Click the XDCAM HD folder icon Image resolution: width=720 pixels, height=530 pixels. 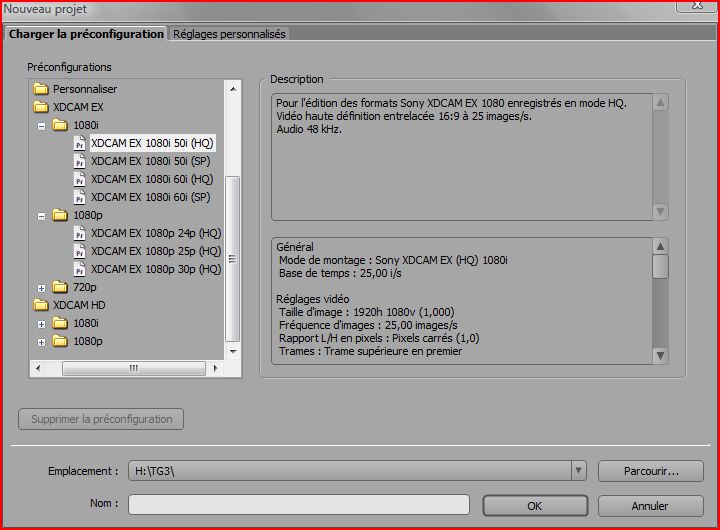(41, 305)
